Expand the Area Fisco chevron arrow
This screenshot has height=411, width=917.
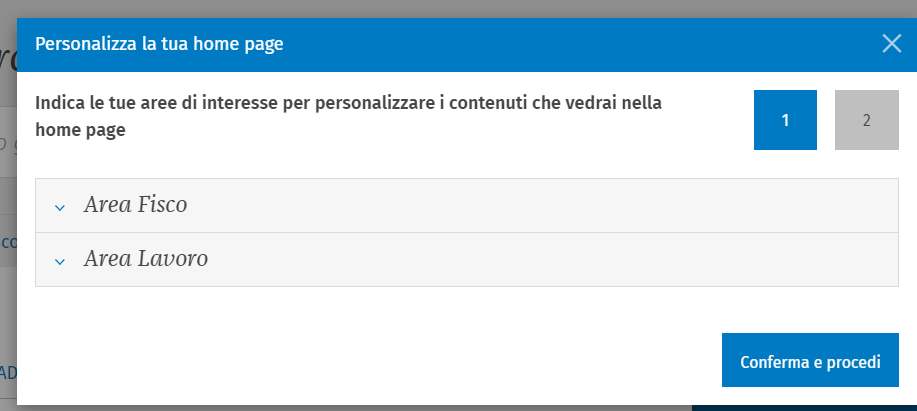(x=60, y=207)
